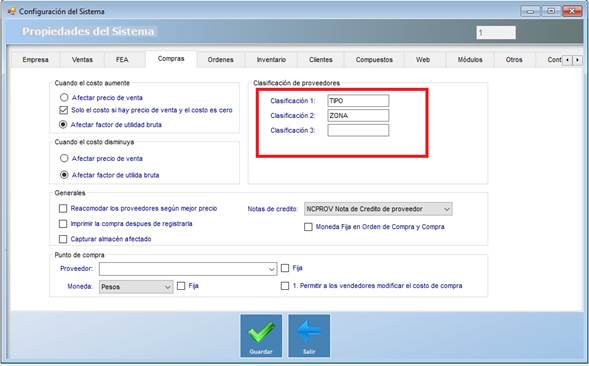Switch to the FEA tab

coord(122,60)
